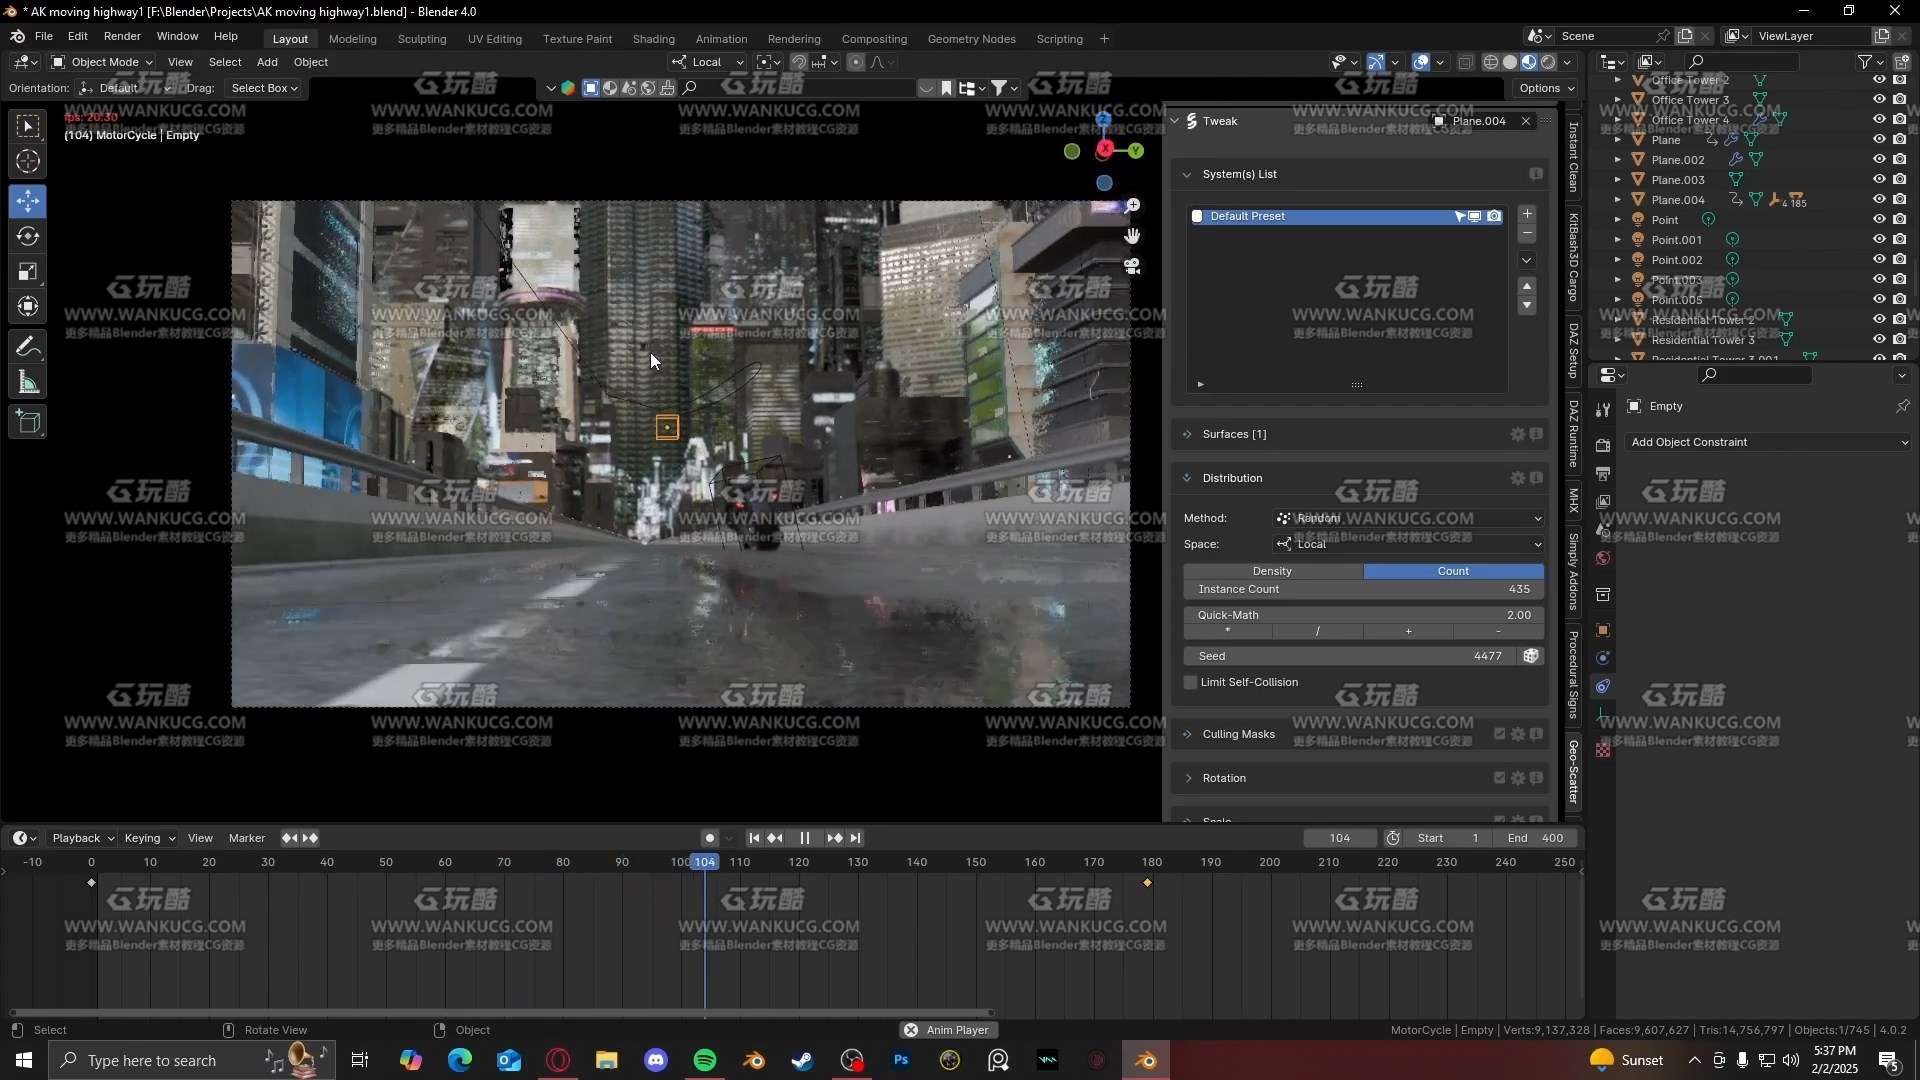Open Add Object Constraint dropdown
The height and width of the screenshot is (1080, 1920).
(x=1768, y=442)
